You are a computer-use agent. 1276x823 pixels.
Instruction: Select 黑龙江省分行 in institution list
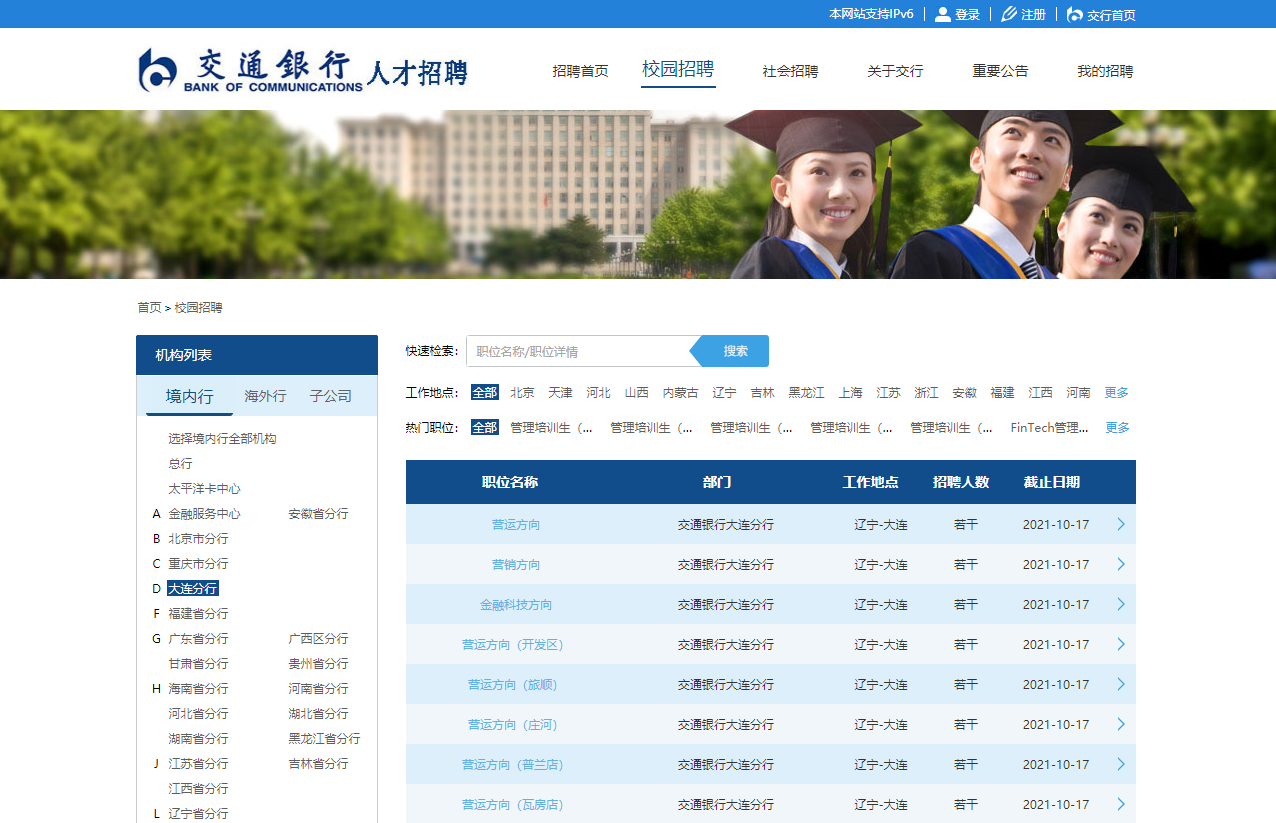[x=324, y=739]
